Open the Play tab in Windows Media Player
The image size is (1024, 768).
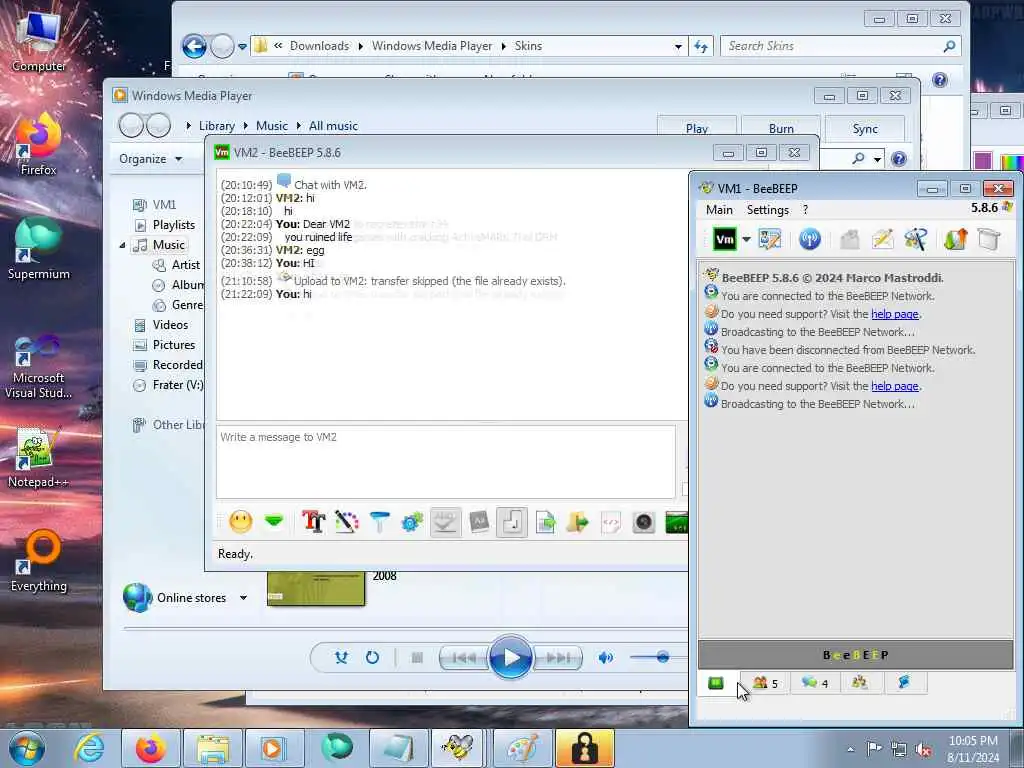click(x=697, y=129)
